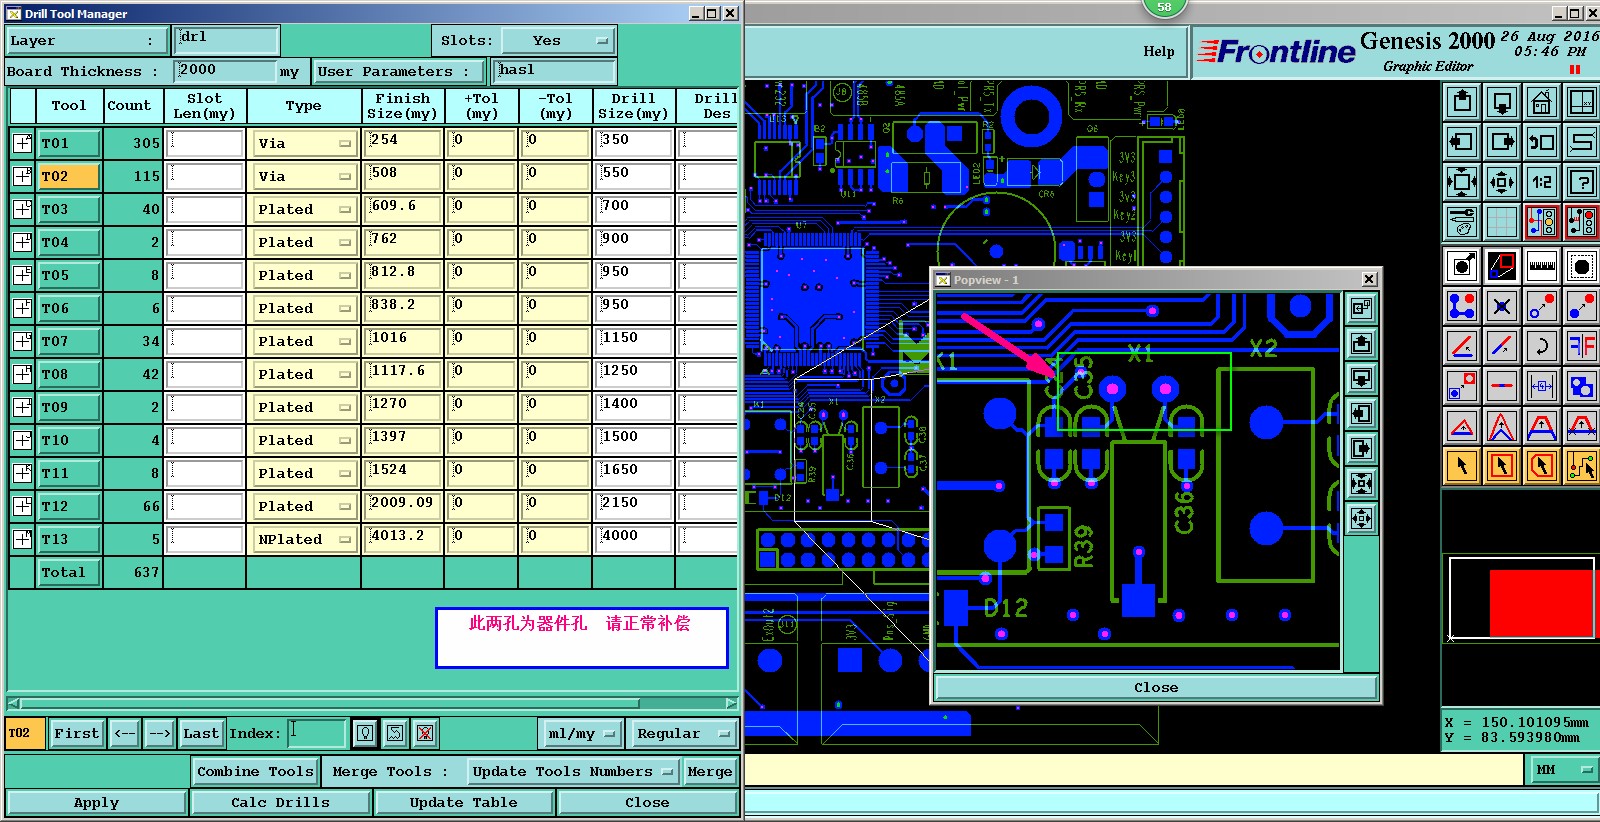Click the zoom out arrows icon in main toolbar
Image resolution: width=1600 pixels, height=822 pixels.
1502,182
